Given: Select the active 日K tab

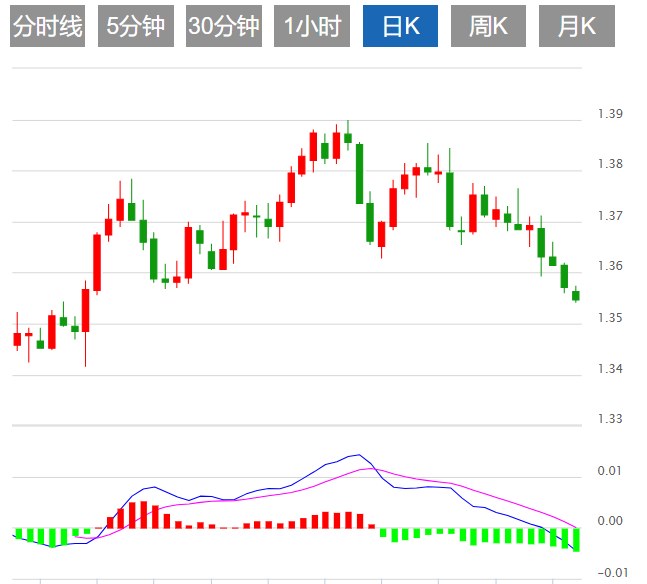Looking at the screenshot, I should point(400,26).
